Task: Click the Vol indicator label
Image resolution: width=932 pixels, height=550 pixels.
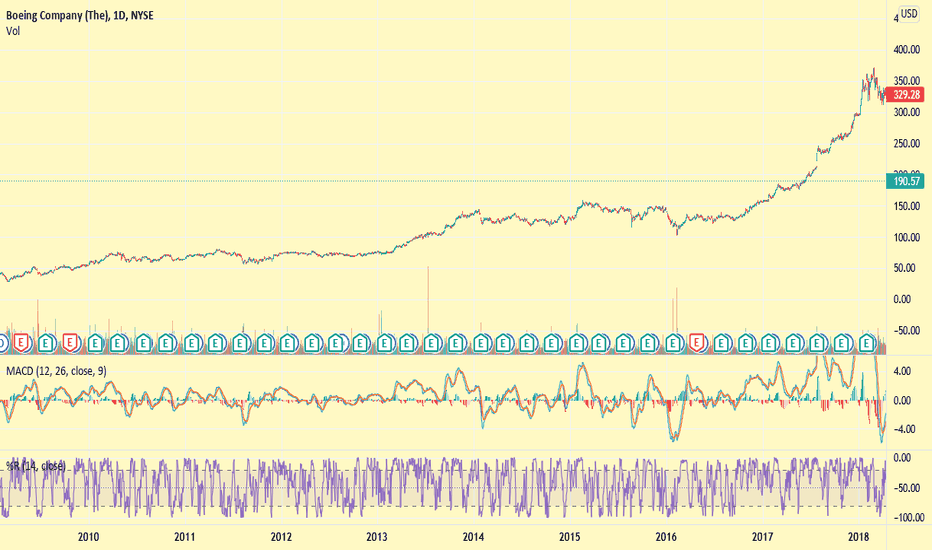Action: point(12,31)
